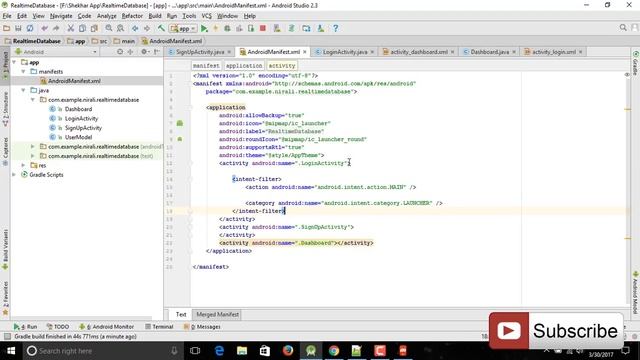The height and width of the screenshot is (360, 640).
Task: Click the Open folder toolbar icon
Action: point(7,28)
